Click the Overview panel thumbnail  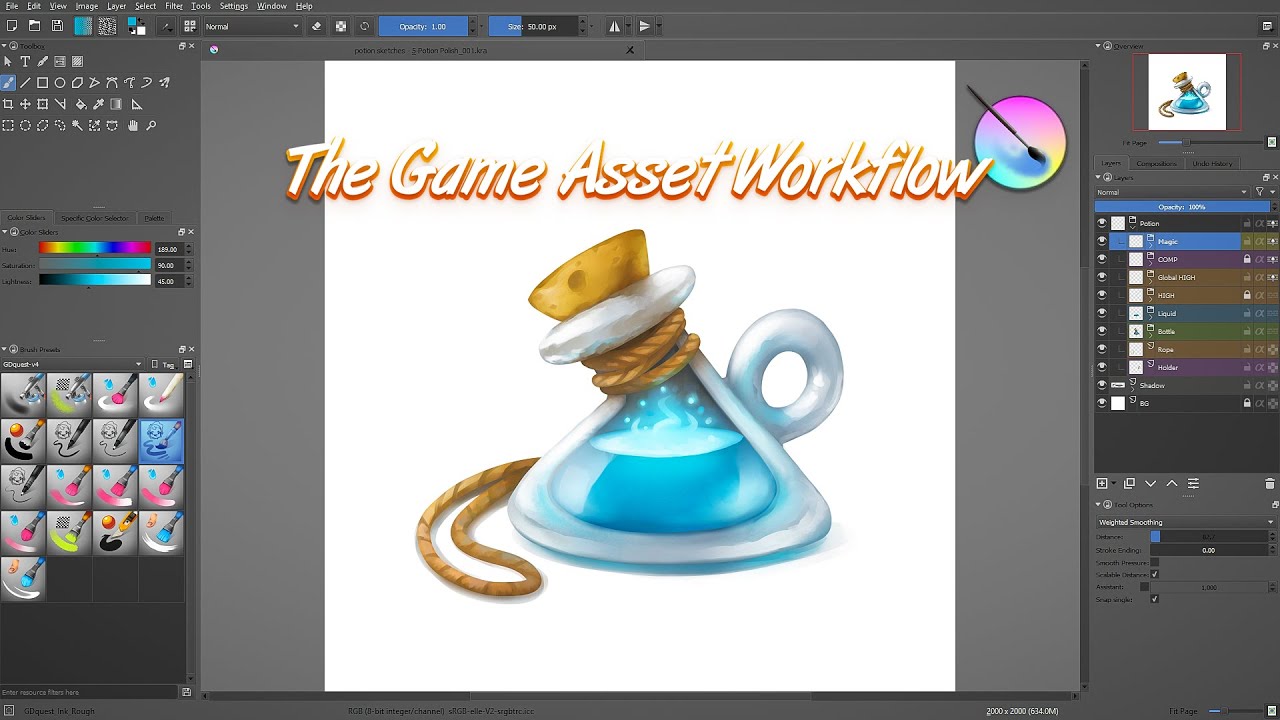click(1185, 92)
